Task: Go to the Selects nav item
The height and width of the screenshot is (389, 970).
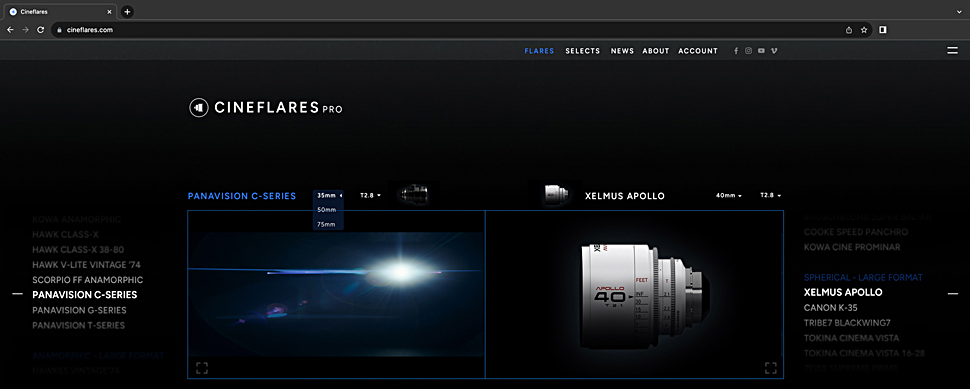Action: point(583,51)
